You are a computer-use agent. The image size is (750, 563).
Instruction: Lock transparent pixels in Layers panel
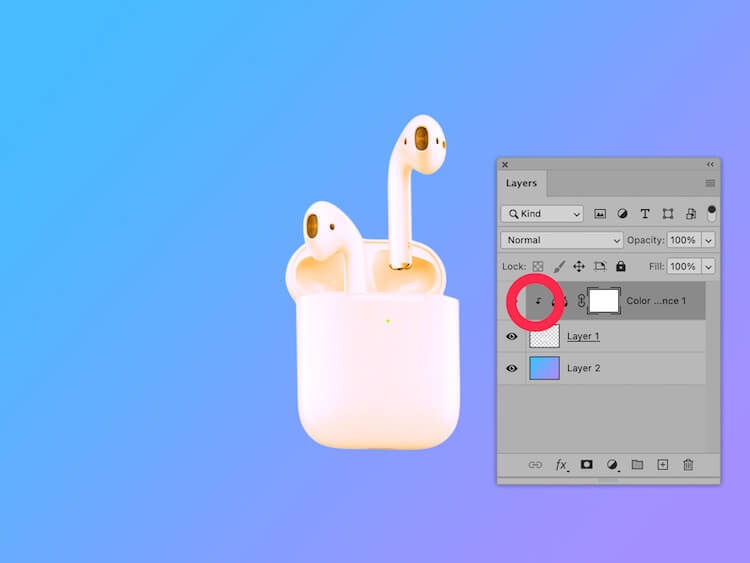pos(538,267)
